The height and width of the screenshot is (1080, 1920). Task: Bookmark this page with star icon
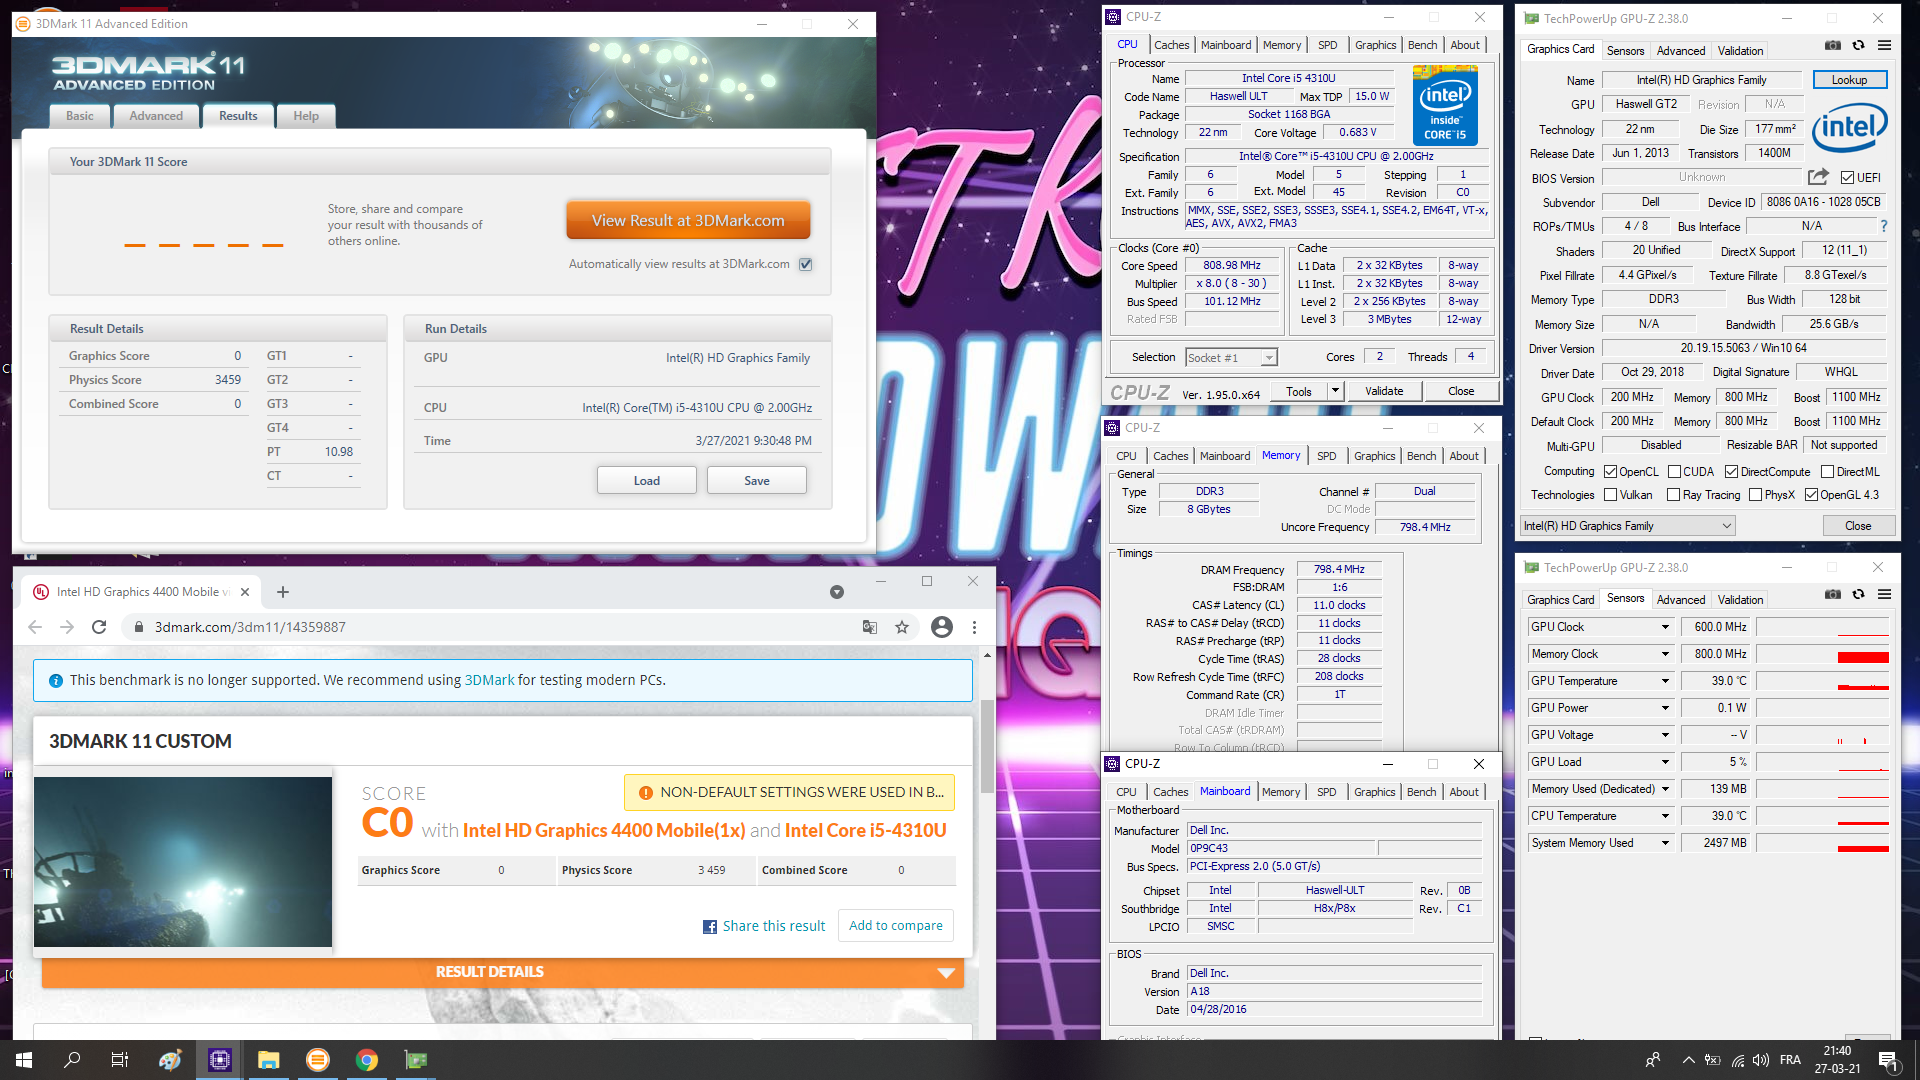(x=902, y=627)
